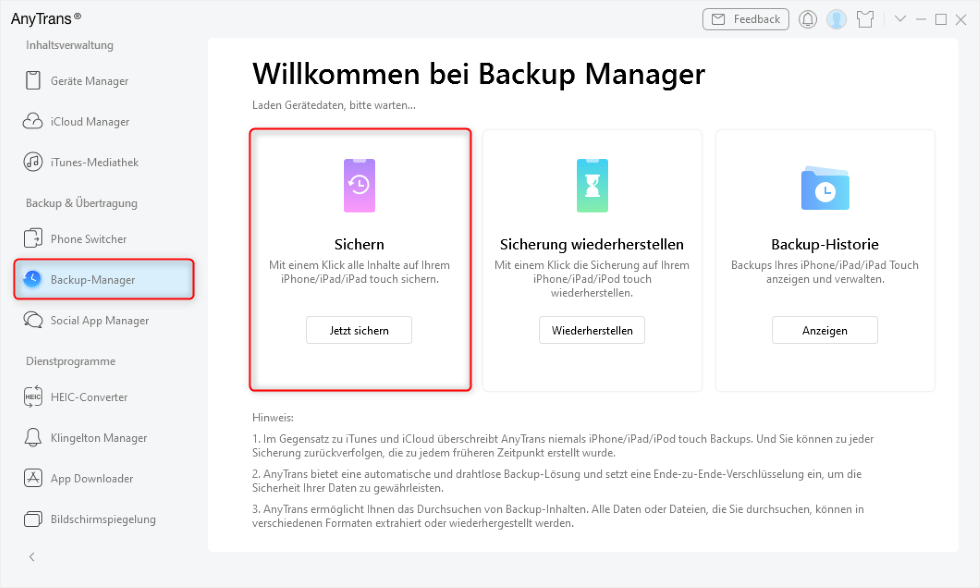The height and width of the screenshot is (588, 980).
Task: Click the Wiederherstellen button
Action: [x=592, y=330]
